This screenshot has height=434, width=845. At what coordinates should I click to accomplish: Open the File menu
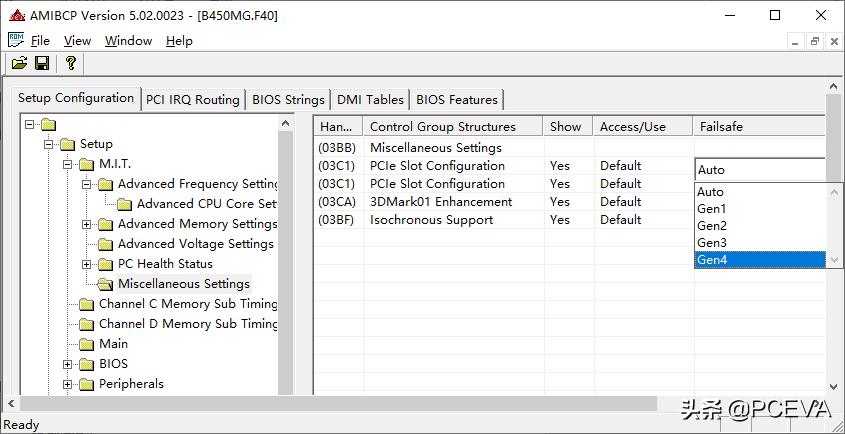40,41
